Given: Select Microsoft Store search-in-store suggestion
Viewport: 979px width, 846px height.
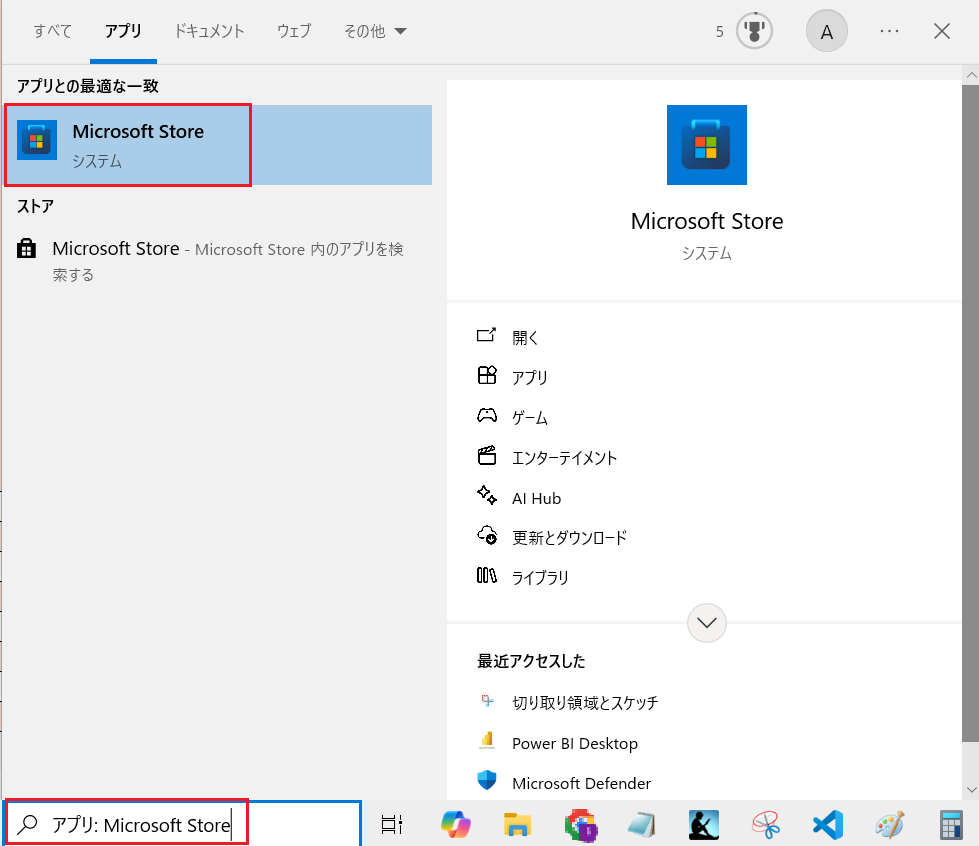Looking at the screenshot, I should coord(219,261).
